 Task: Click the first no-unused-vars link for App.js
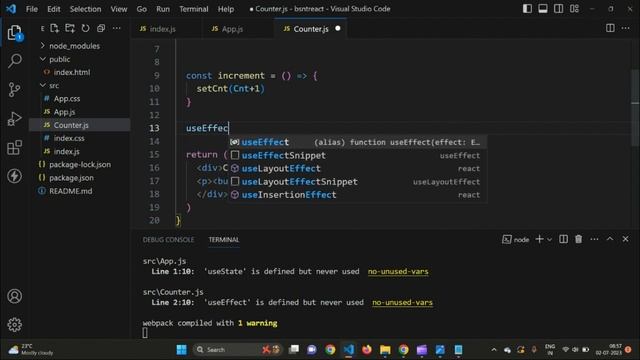pos(398,271)
